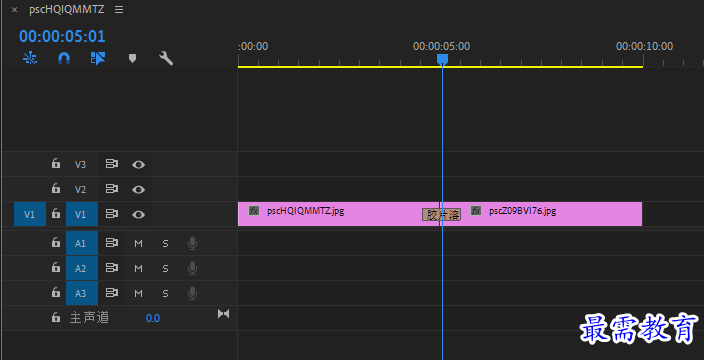Click the ruler at :00:00 start

(253, 46)
